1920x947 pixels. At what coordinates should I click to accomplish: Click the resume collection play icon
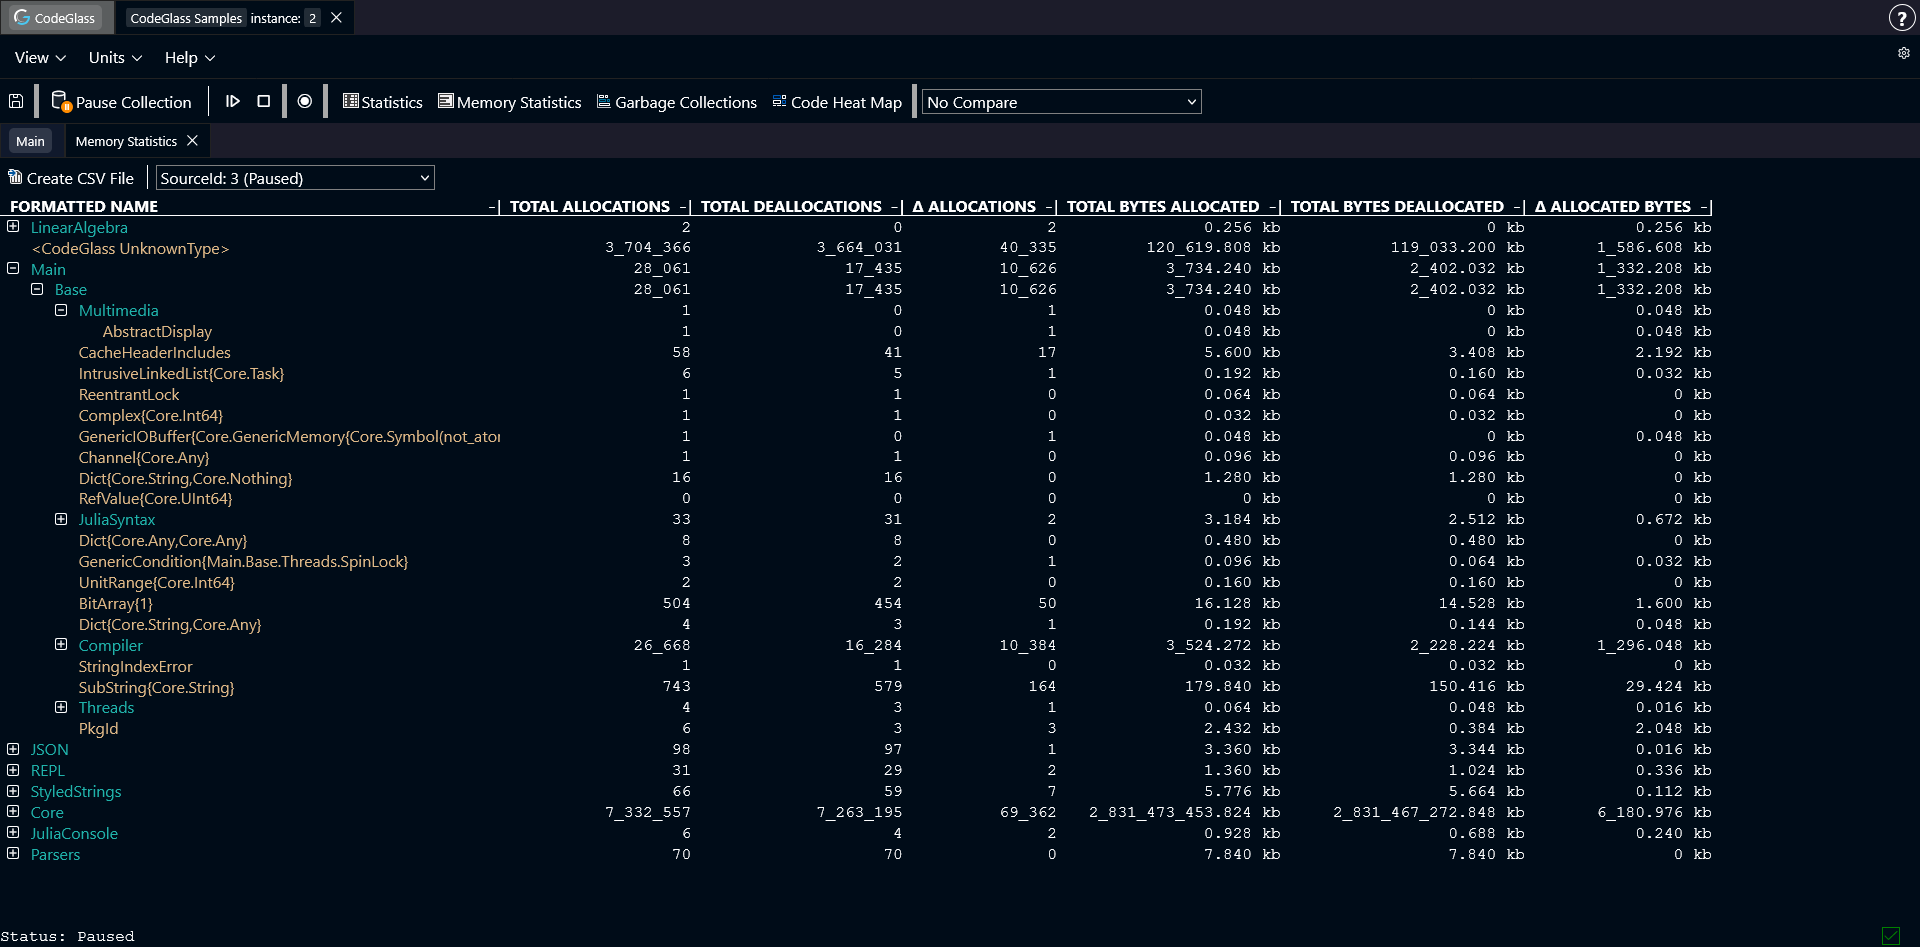pyautogui.click(x=233, y=101)
